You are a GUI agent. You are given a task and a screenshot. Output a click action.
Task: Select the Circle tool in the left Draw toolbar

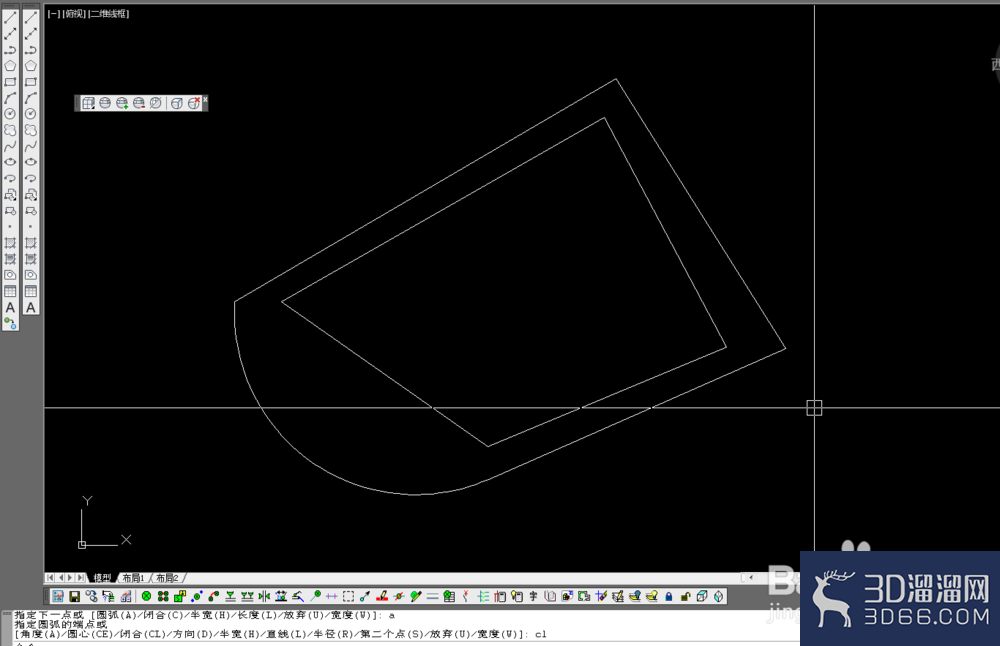point(10,114)
